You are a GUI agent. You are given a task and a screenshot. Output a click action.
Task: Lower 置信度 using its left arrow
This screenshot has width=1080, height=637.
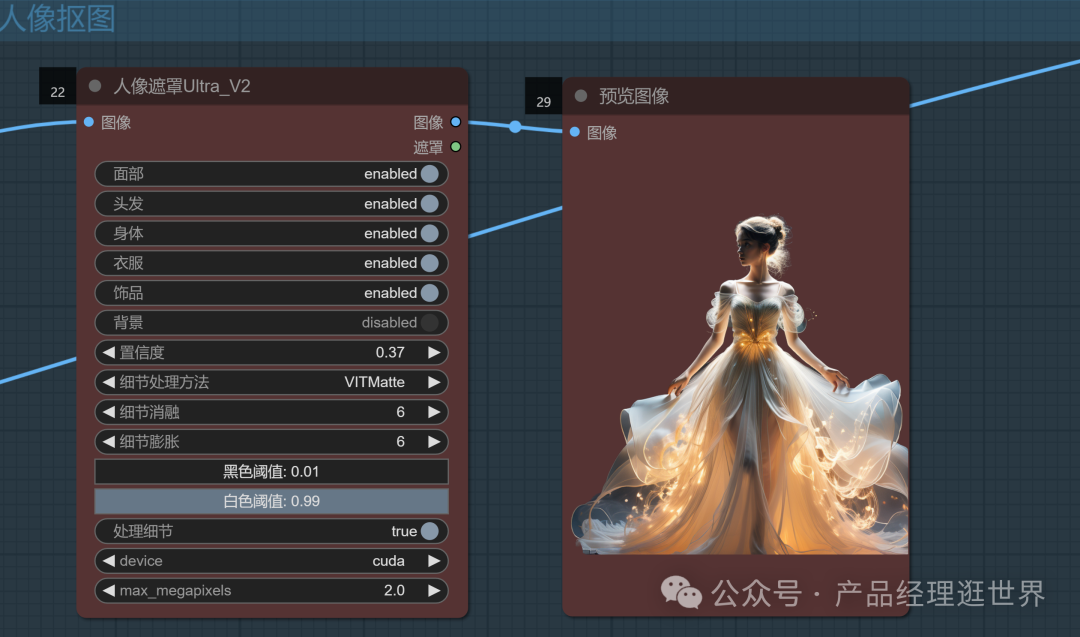point(107,352)
